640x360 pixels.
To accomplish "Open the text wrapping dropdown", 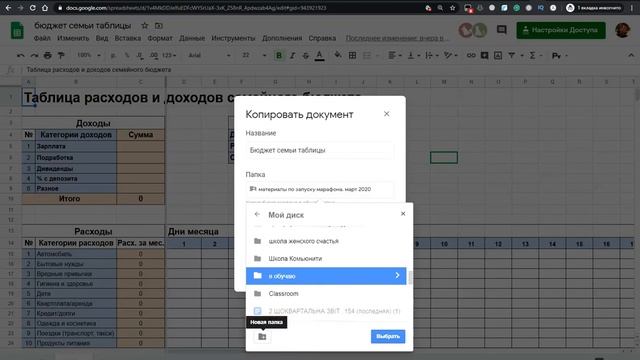I will click(x=431, y=55).
